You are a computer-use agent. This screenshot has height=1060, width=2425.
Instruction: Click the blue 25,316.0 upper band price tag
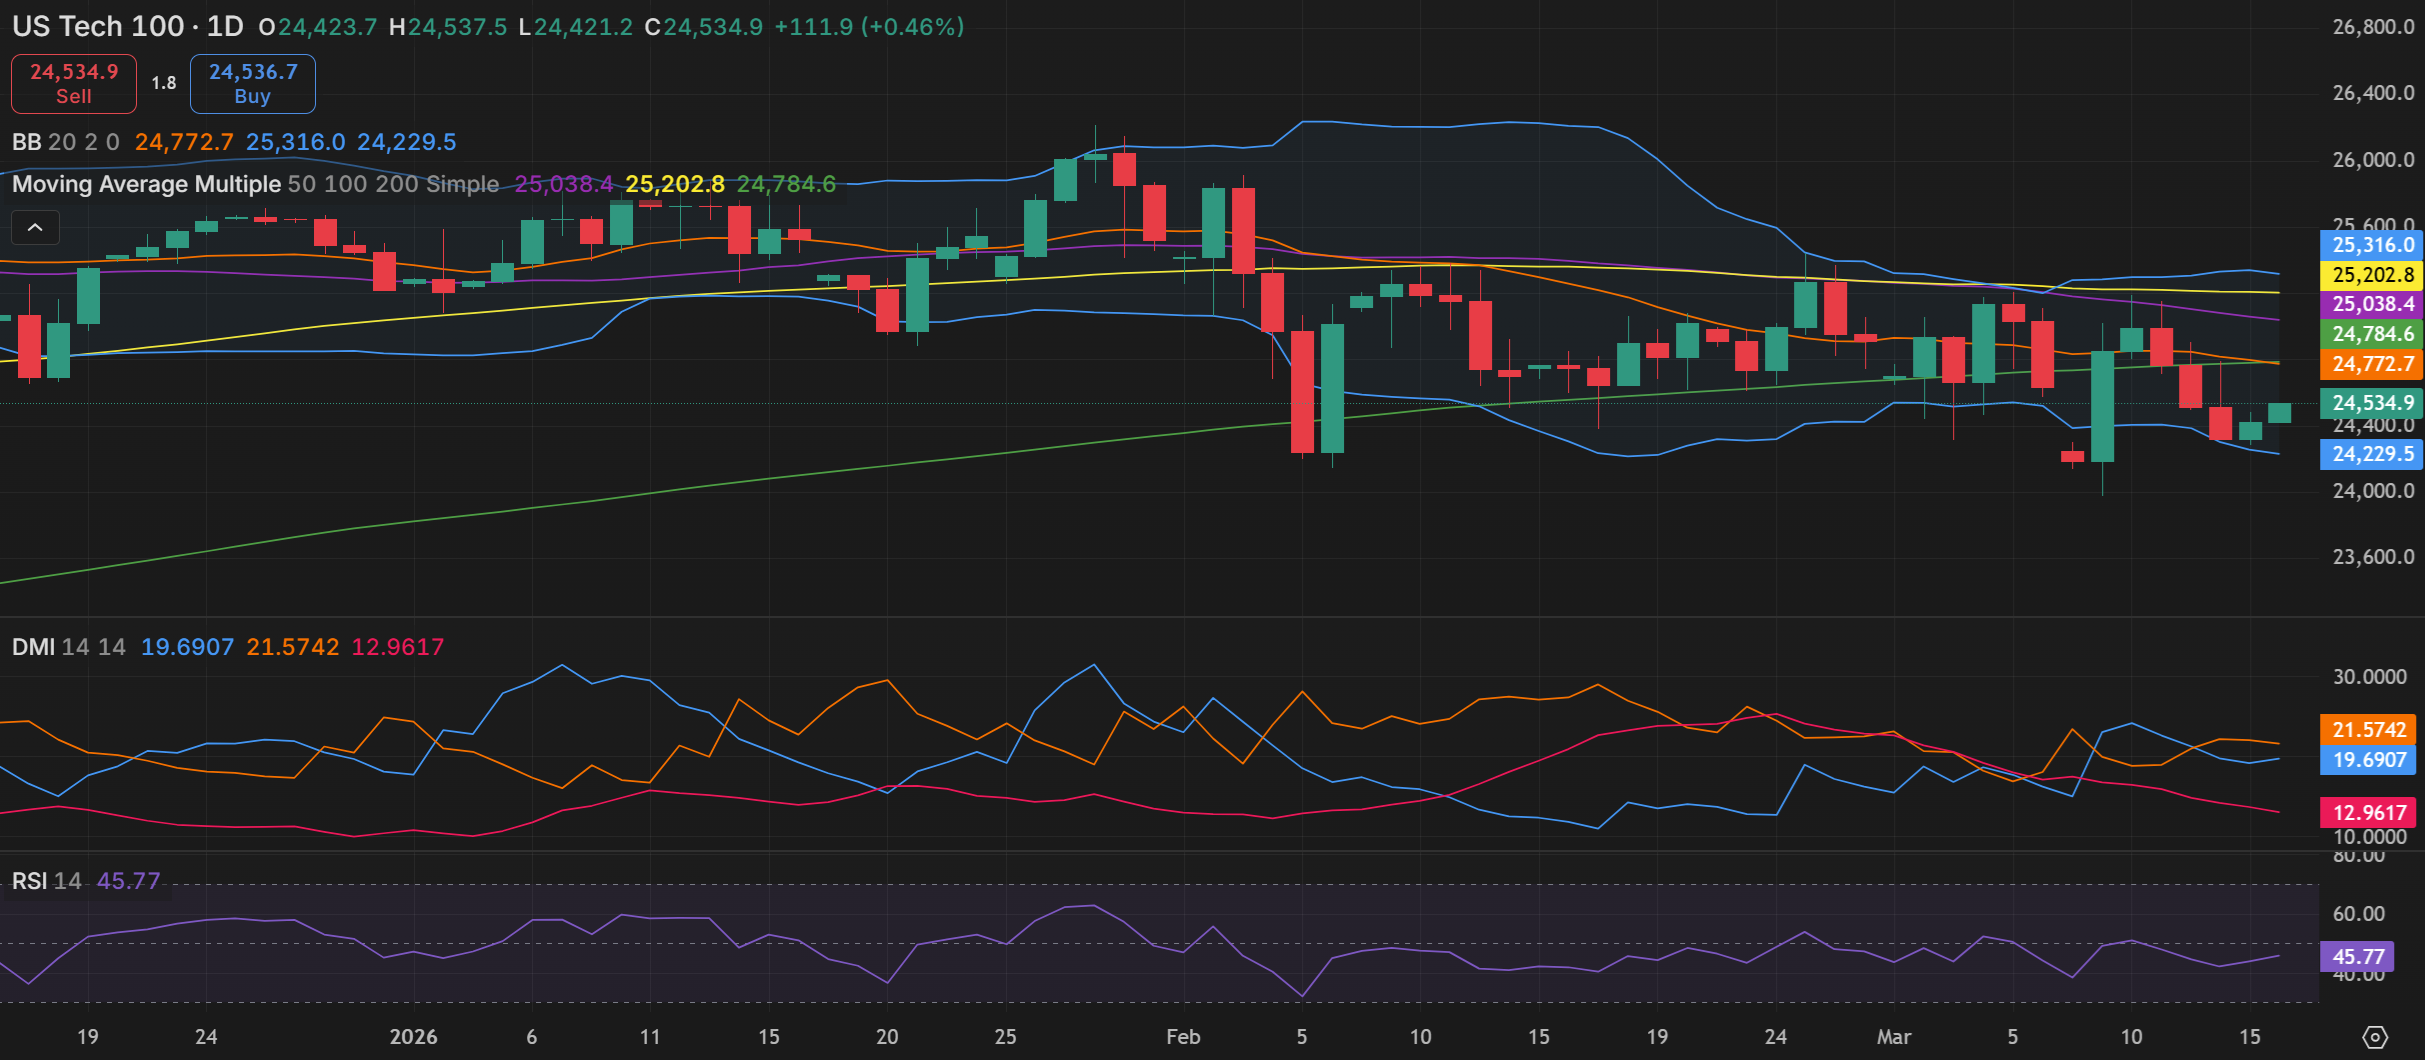point(2370,245)
